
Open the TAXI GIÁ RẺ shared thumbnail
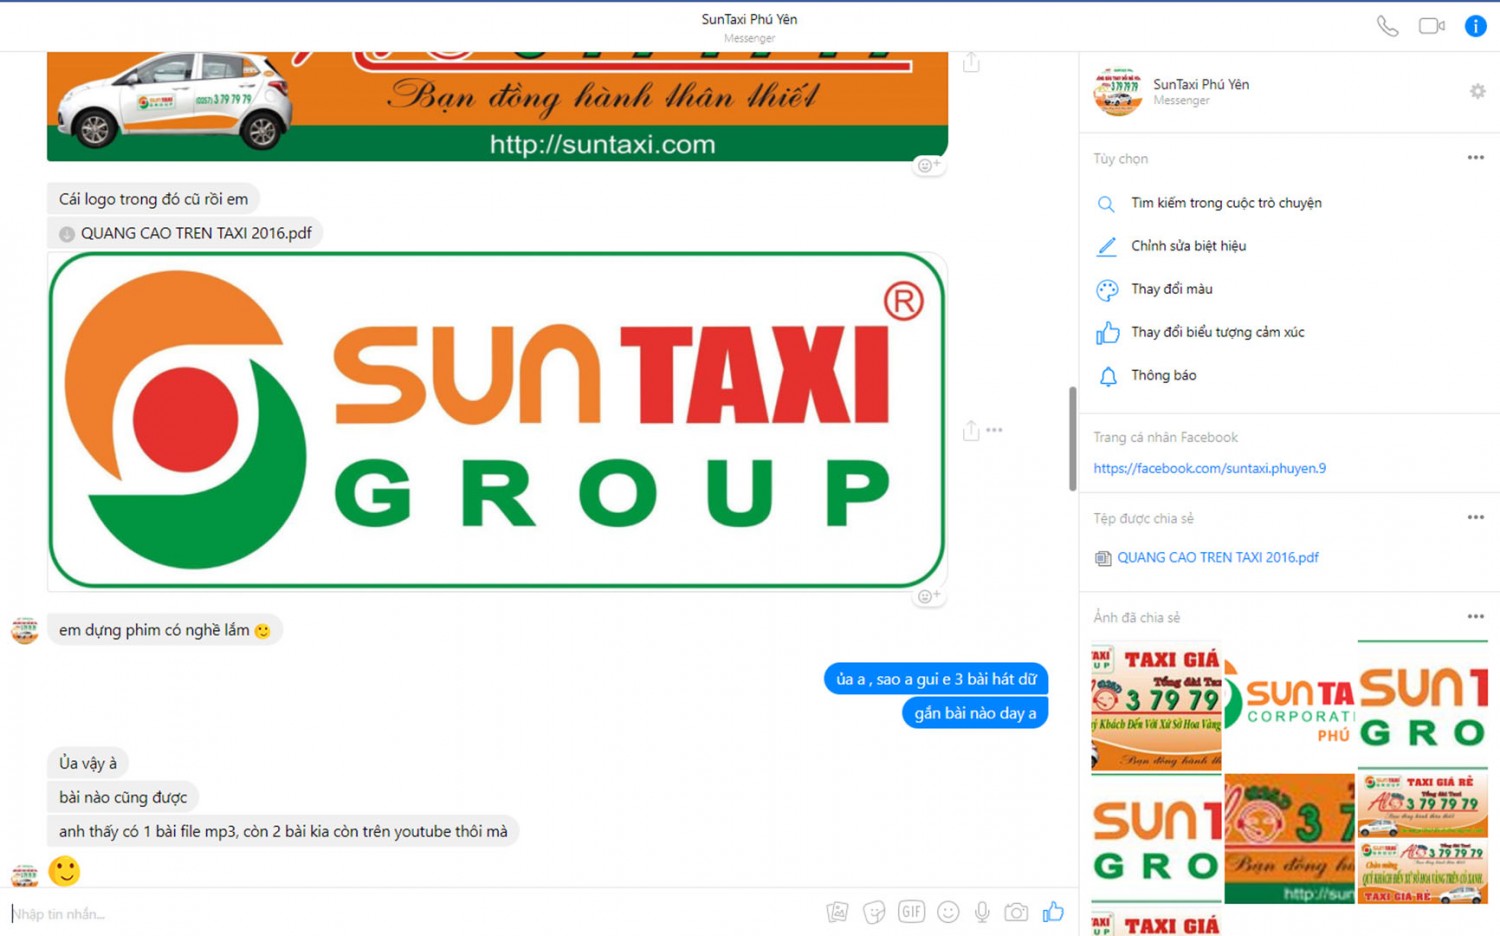(x=1422, y=838)
